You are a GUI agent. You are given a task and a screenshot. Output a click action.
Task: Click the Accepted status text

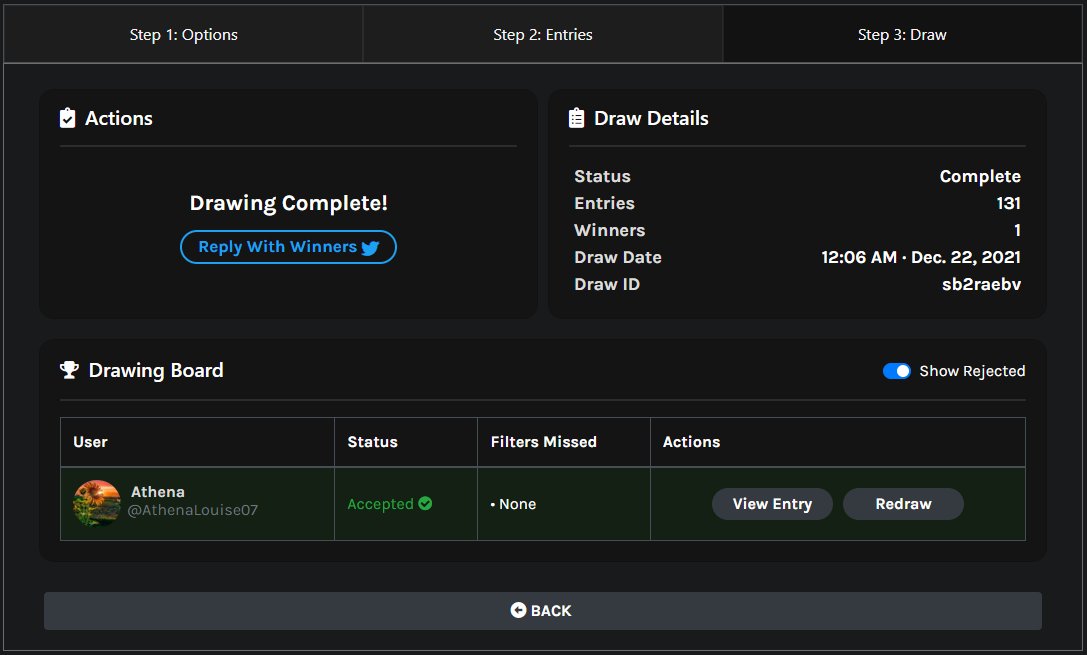(380, 504)
